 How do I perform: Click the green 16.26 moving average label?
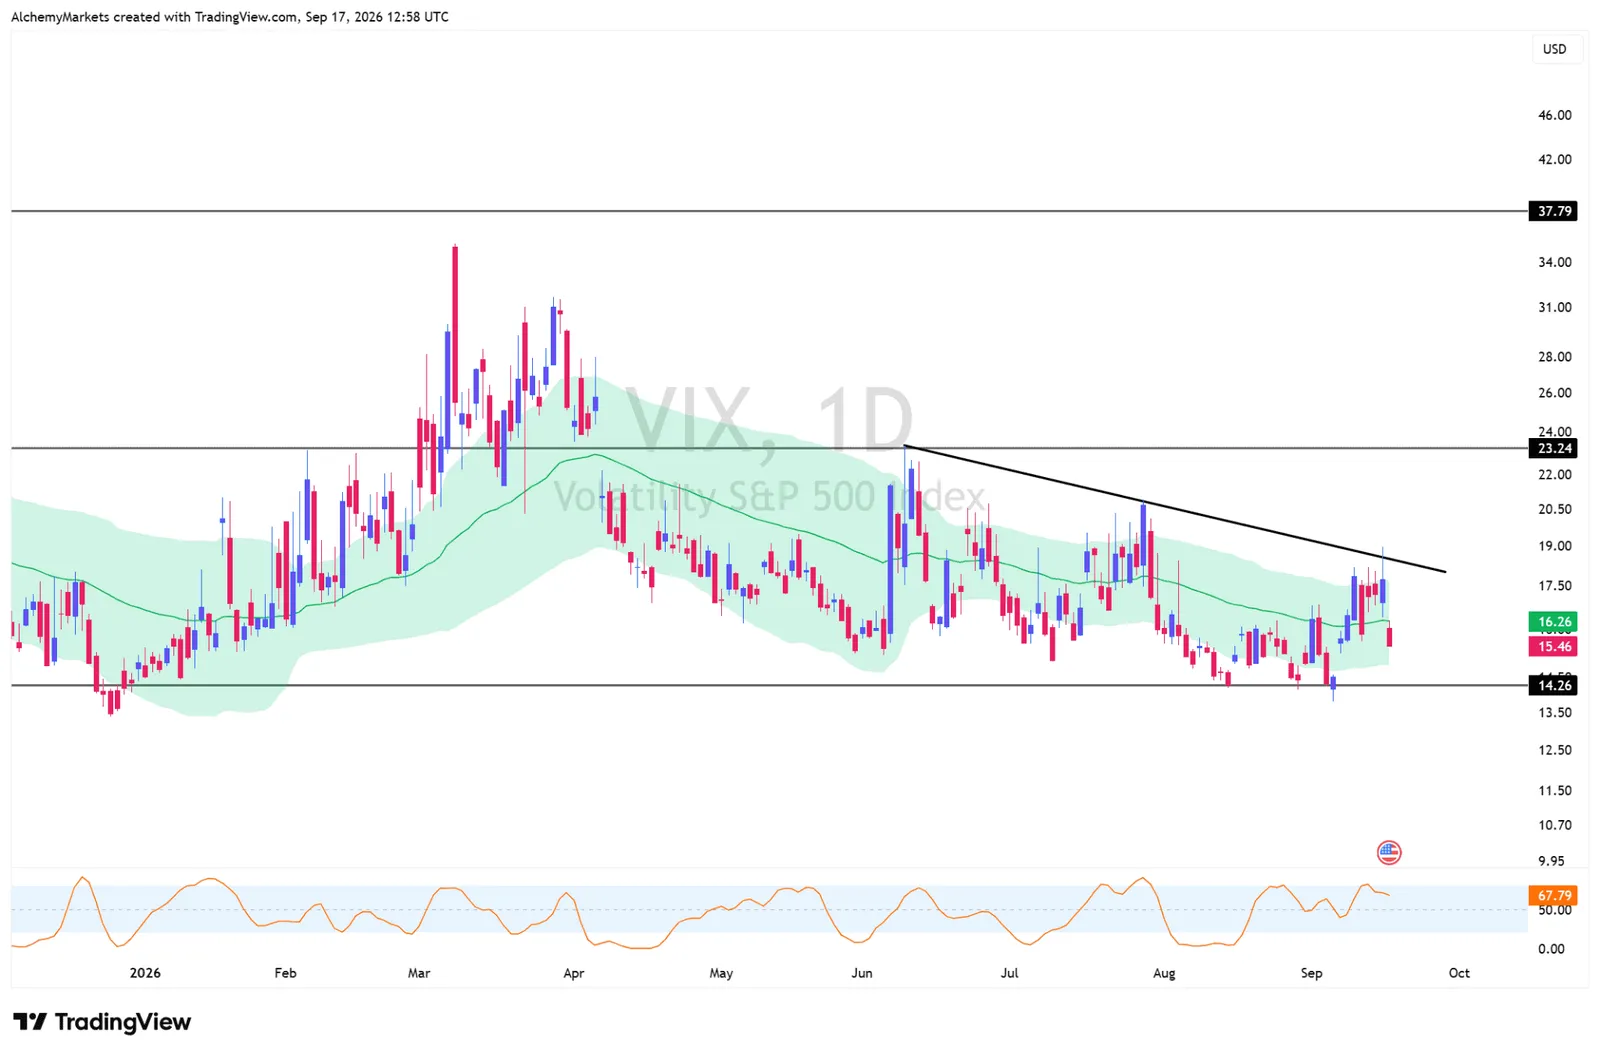(x=1554, y=622)
